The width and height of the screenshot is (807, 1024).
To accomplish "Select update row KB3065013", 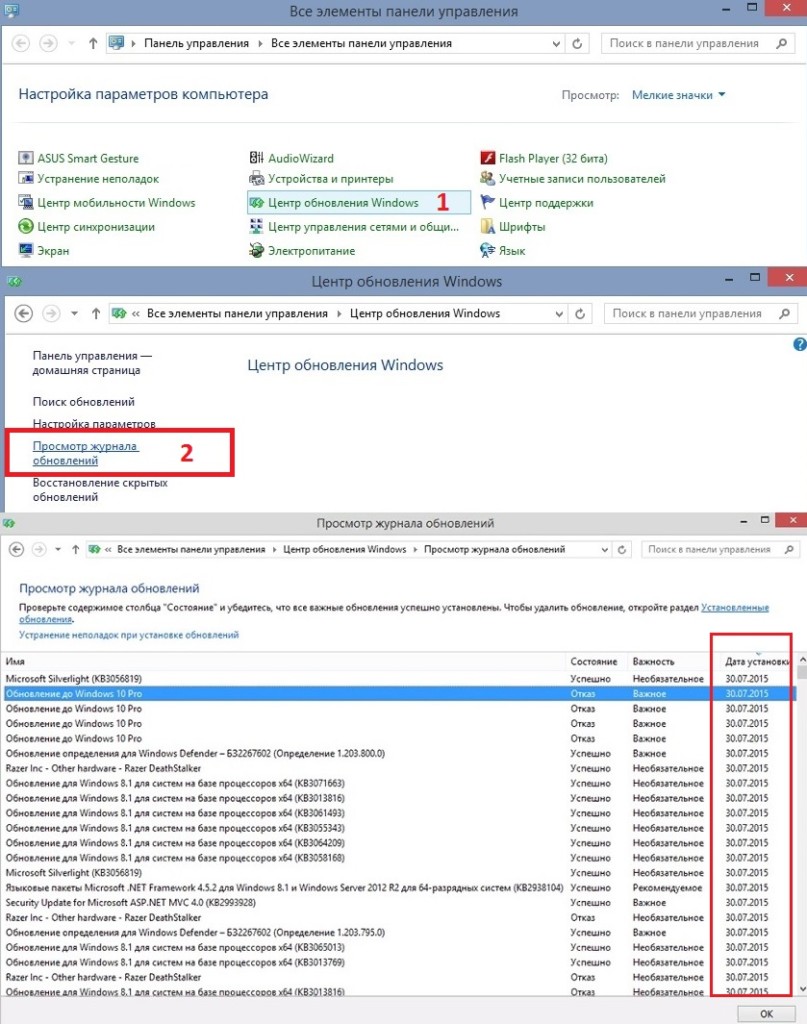I will [x=400, y=948].
